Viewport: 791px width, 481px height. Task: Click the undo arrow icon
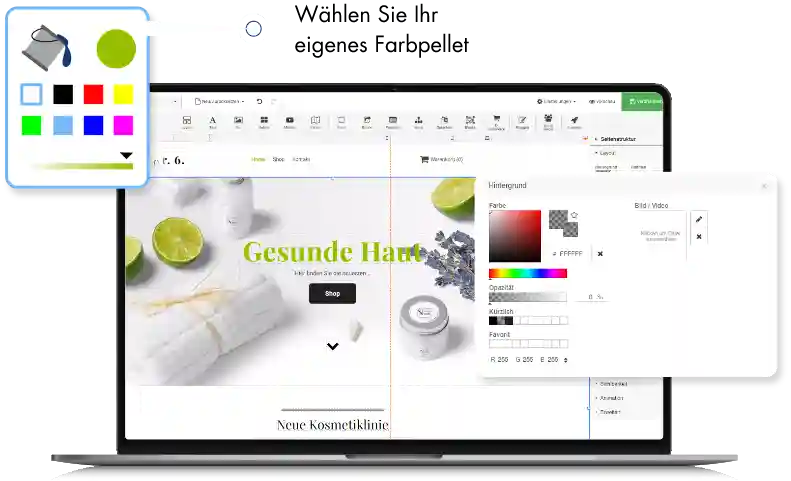[x=260, y=101]
